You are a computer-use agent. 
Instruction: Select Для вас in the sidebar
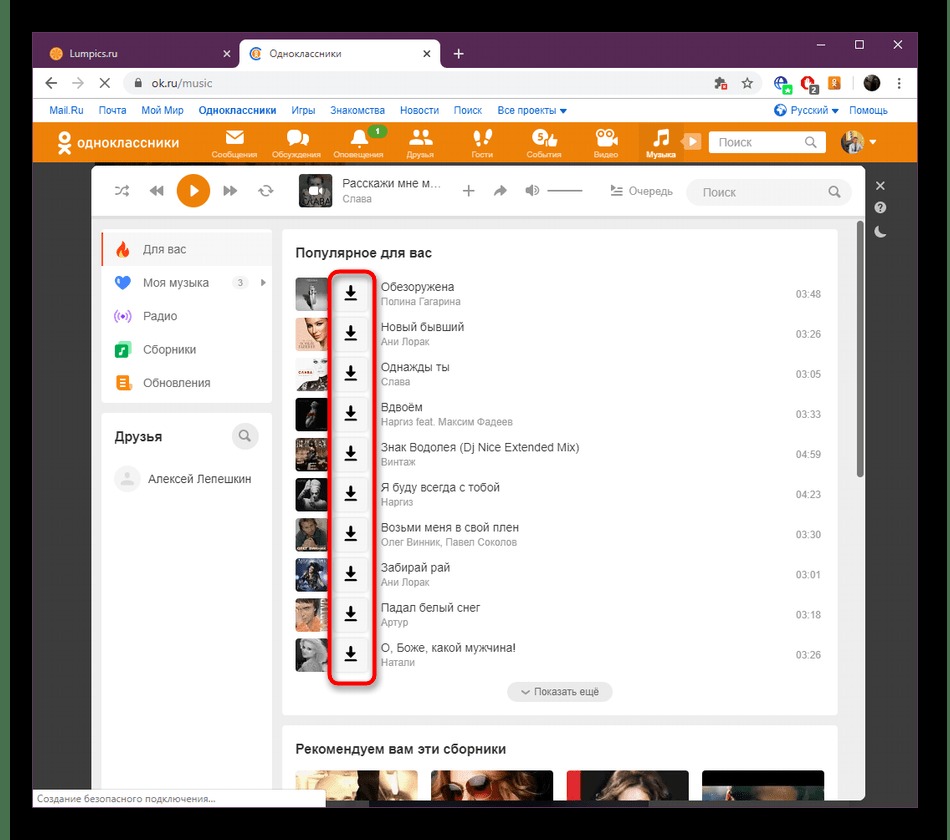point(187,249)
